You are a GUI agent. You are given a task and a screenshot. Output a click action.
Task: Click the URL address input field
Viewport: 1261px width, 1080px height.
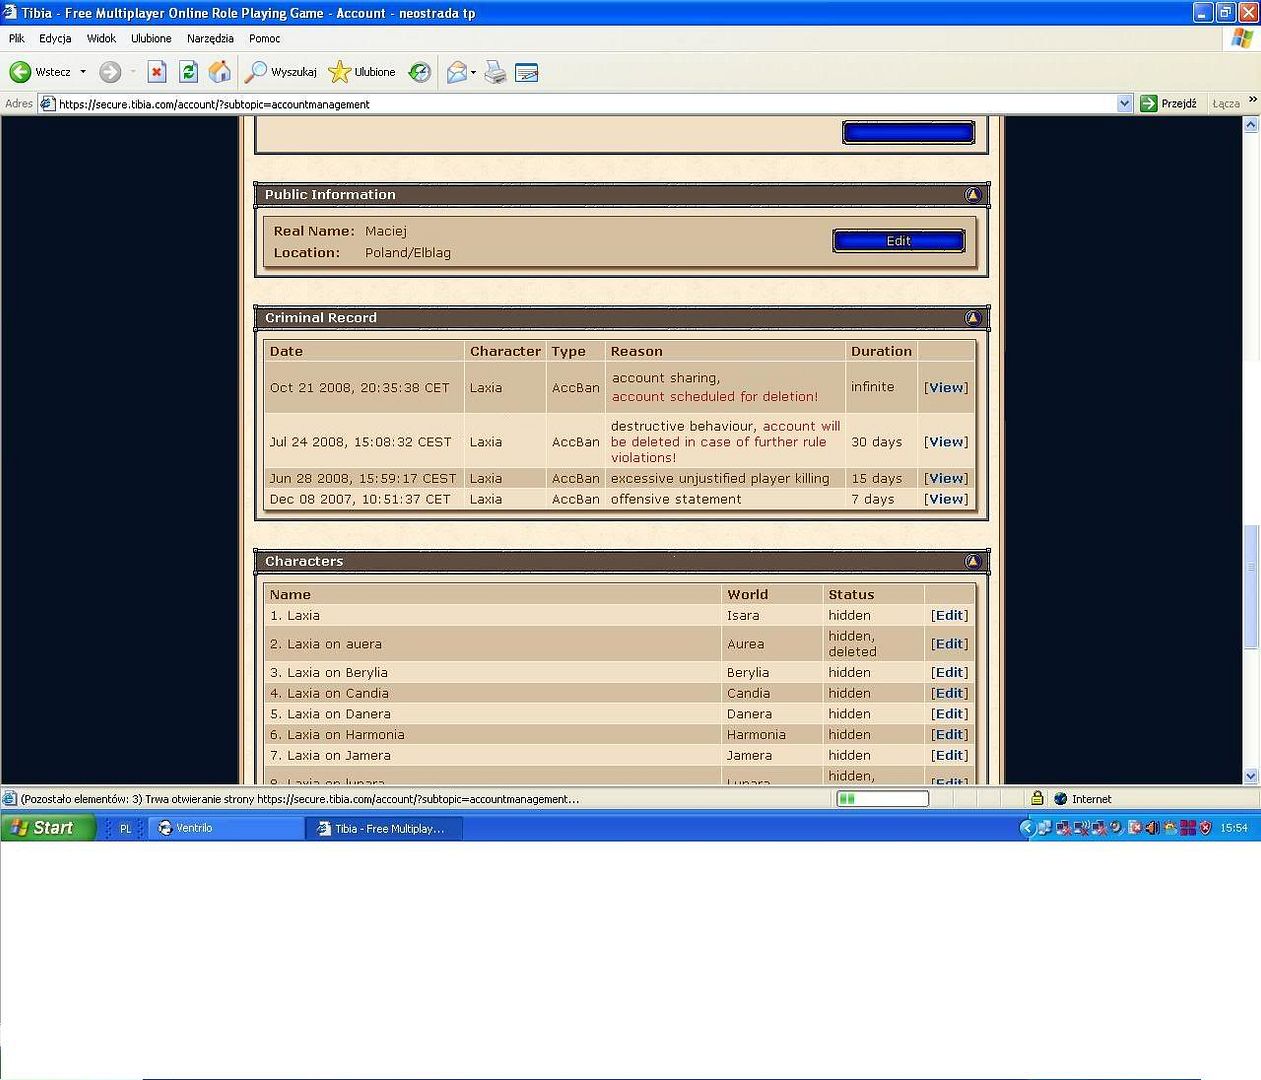click(x=585, y=104)
